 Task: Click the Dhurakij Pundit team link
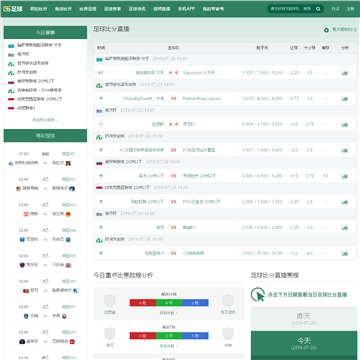(x=144, y=99)
